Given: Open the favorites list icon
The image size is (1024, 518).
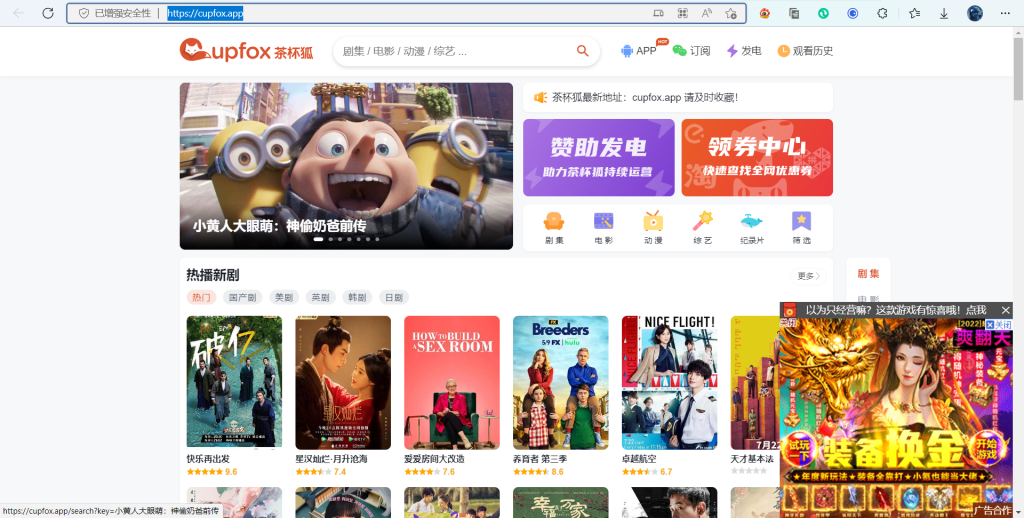Looking at the screenshot, I should 915,13.
